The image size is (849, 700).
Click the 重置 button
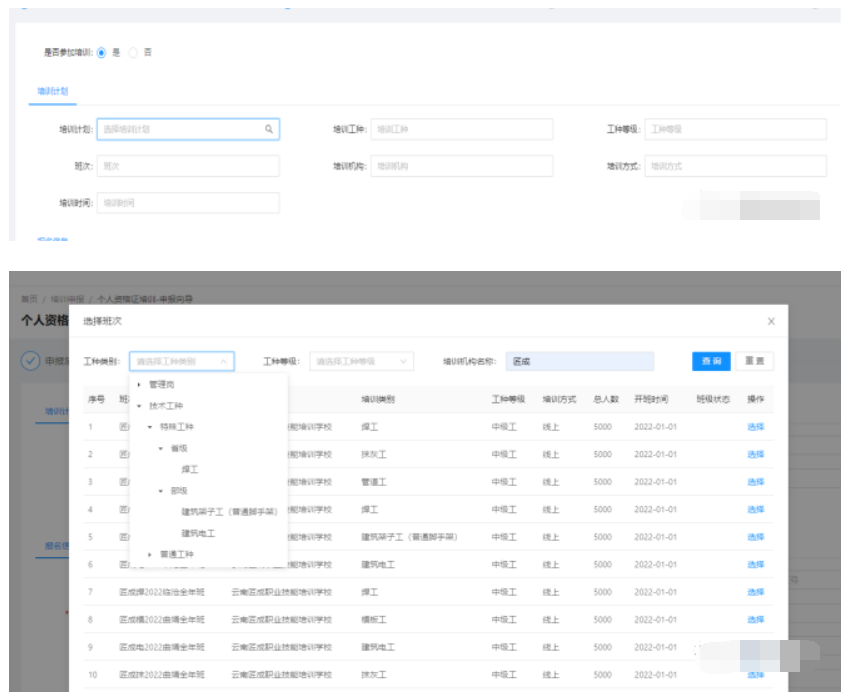pyautogui.click(x=755, y=361)
